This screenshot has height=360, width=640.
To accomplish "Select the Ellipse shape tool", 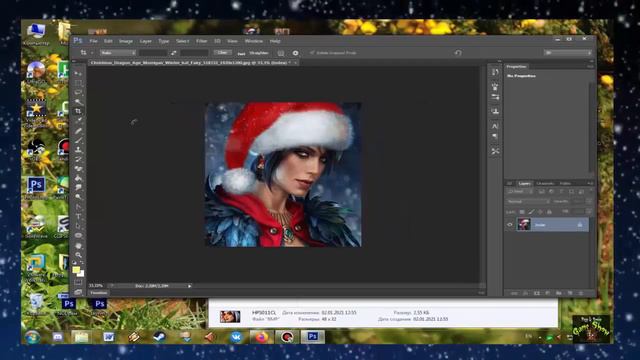I will pos(78,236).
